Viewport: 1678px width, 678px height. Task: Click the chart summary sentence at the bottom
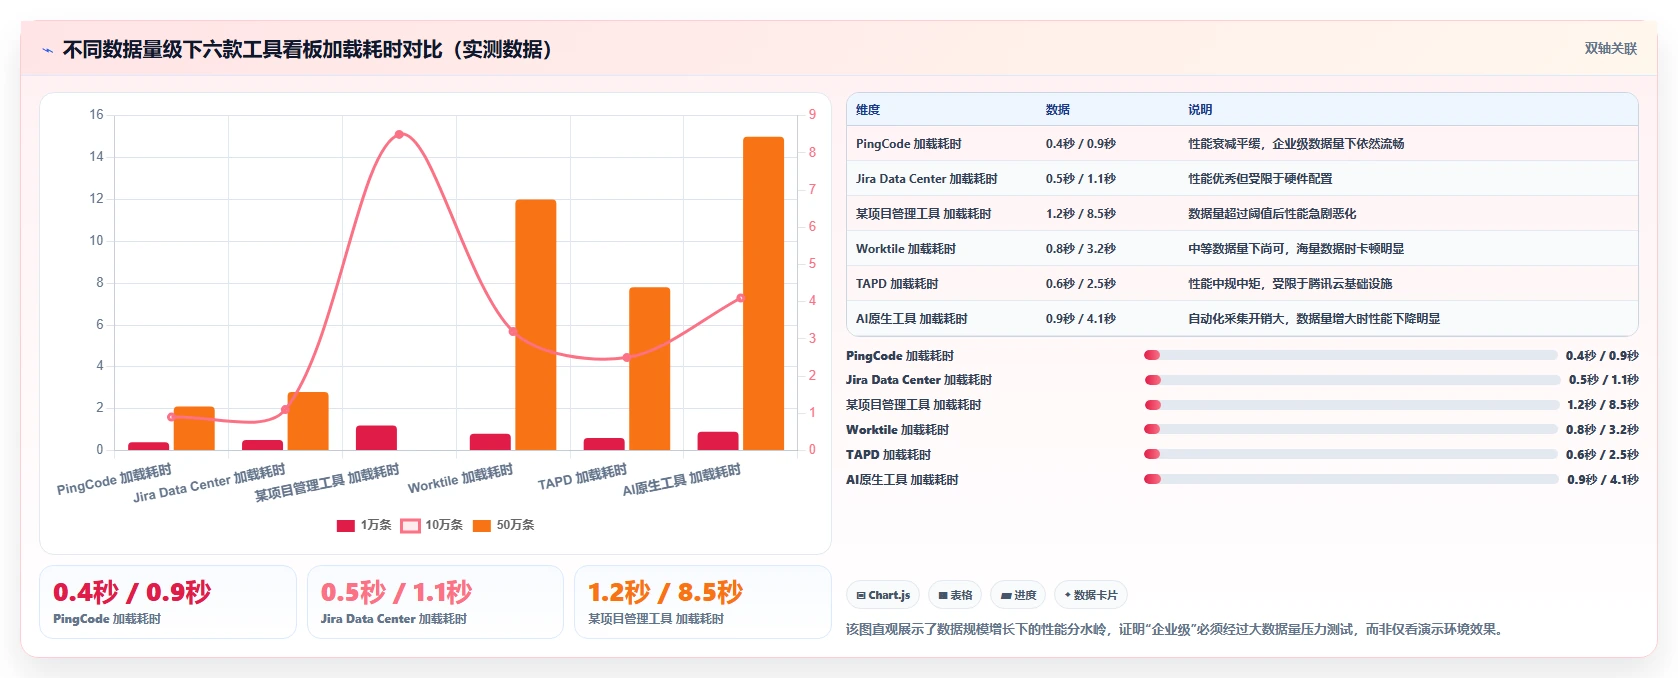1175,629
